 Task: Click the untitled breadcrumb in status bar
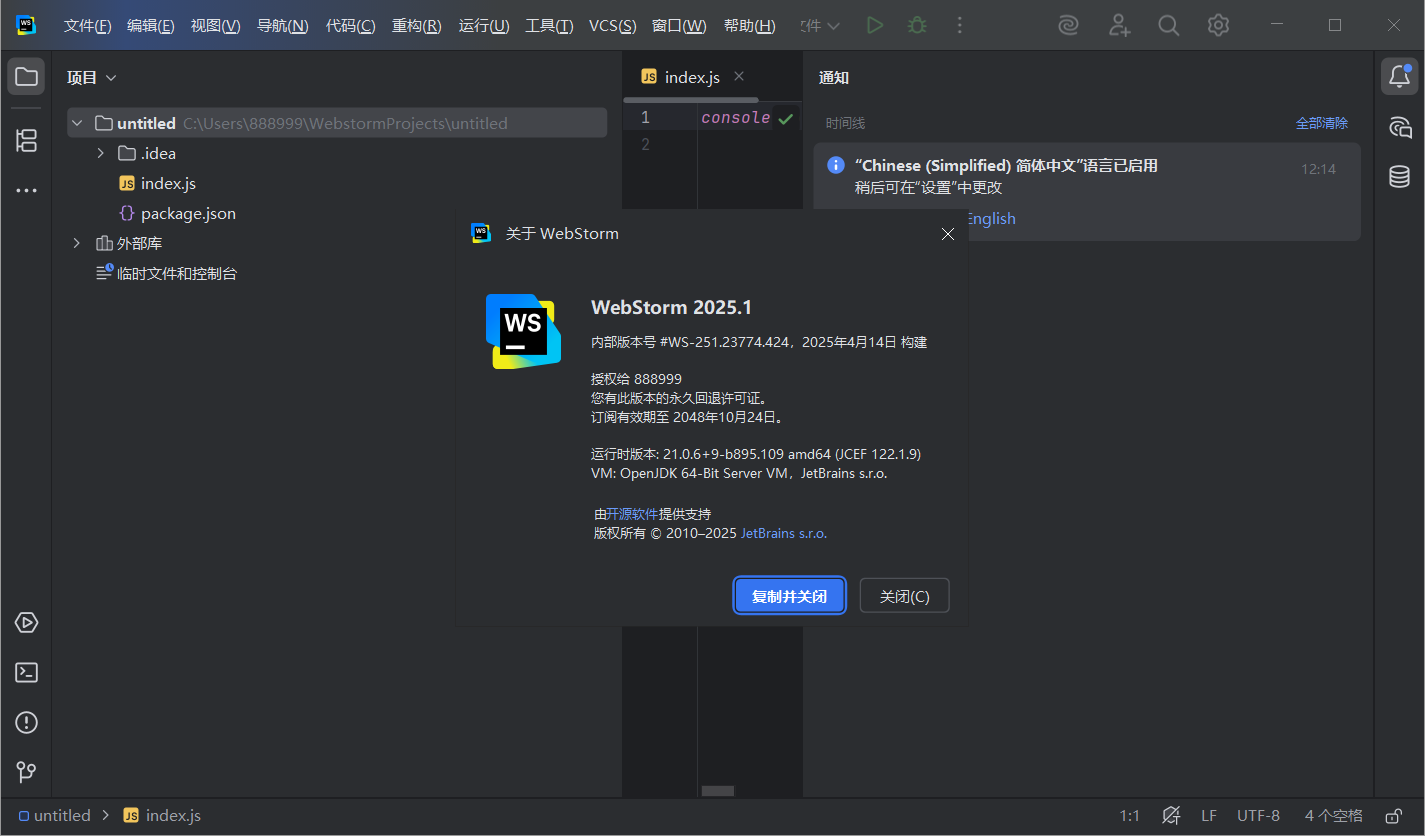click(55, 816)
